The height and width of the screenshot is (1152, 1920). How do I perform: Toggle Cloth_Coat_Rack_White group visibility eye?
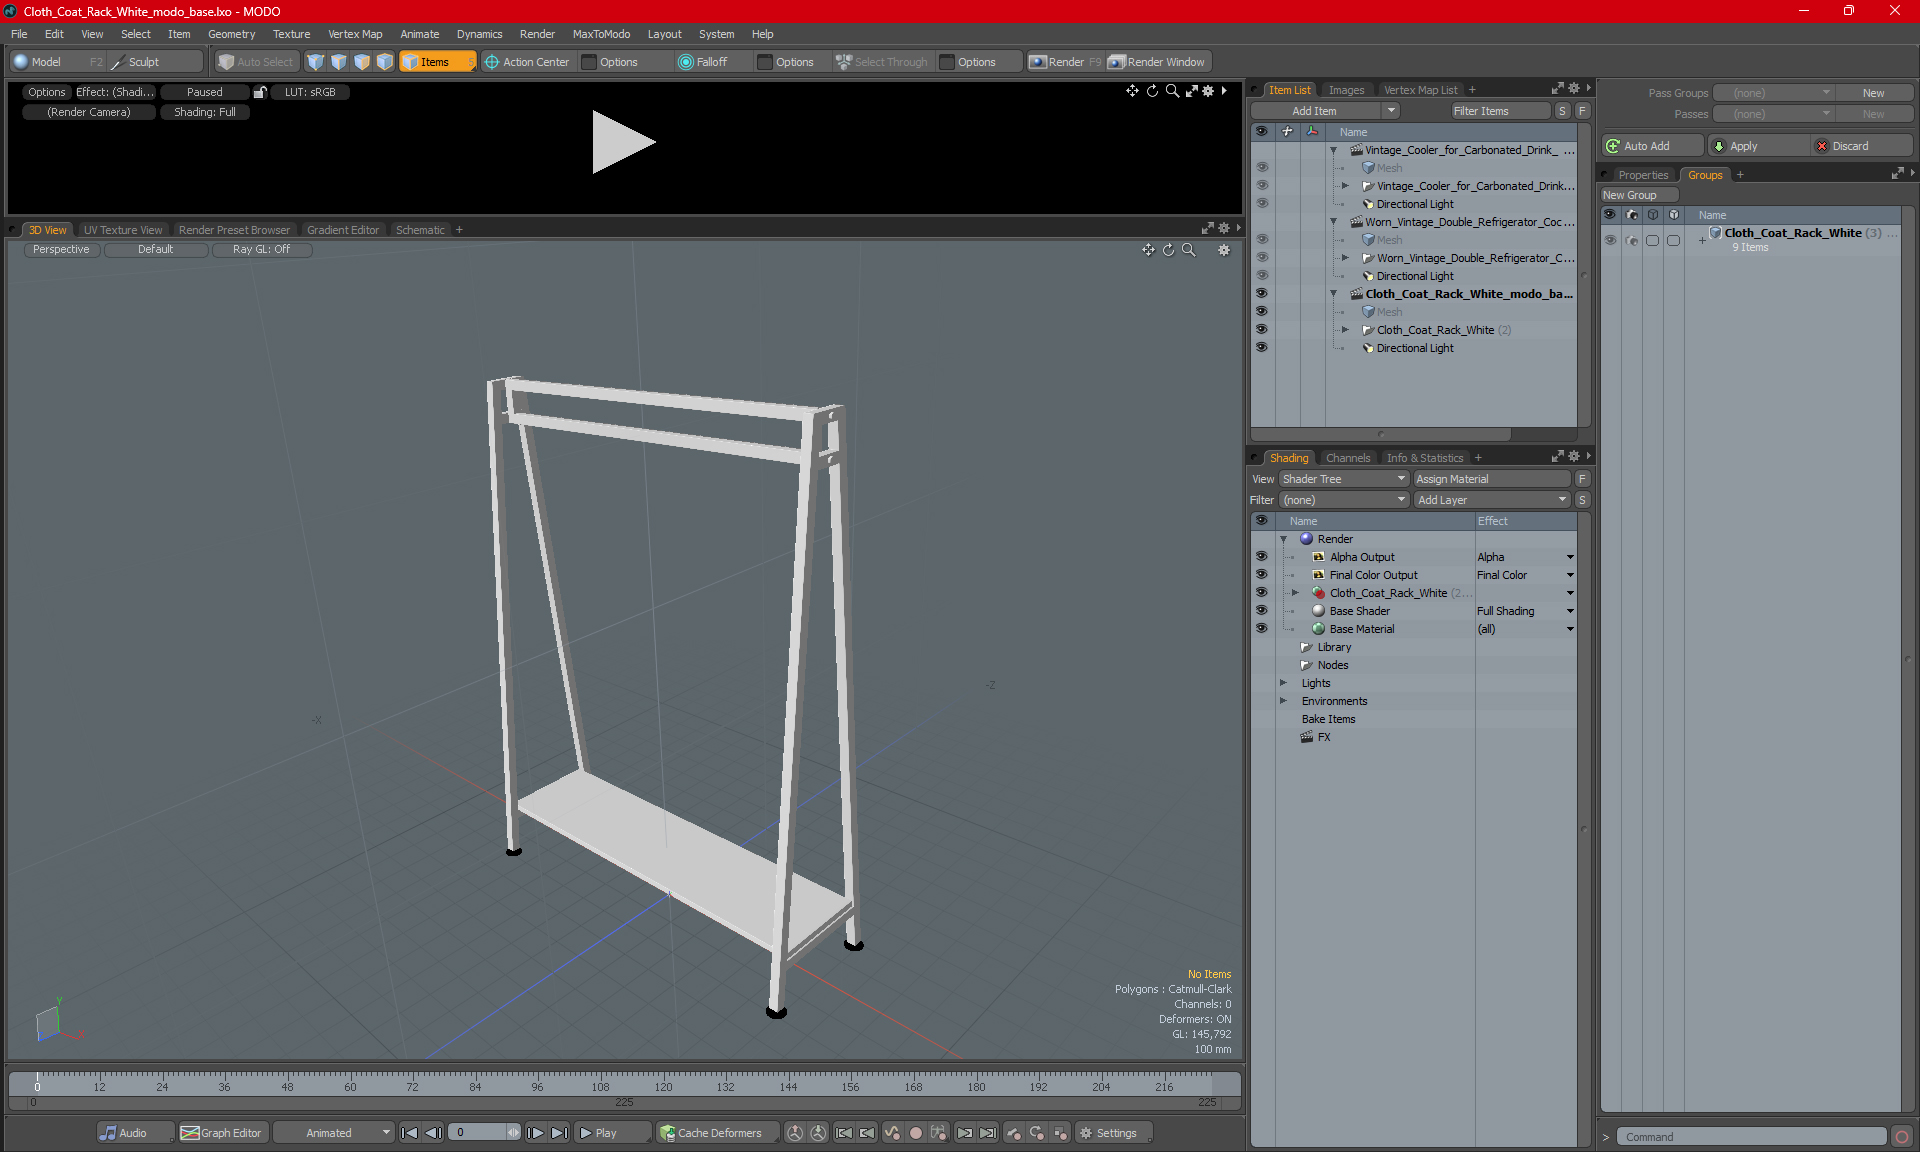point(1610,240)
